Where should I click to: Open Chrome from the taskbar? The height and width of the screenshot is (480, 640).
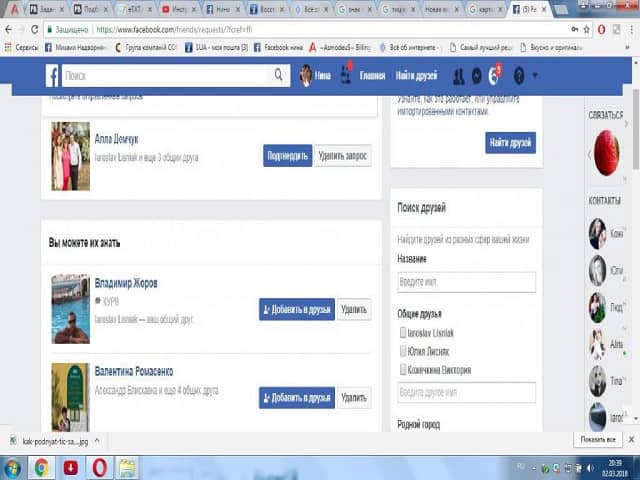pos(41,468)
